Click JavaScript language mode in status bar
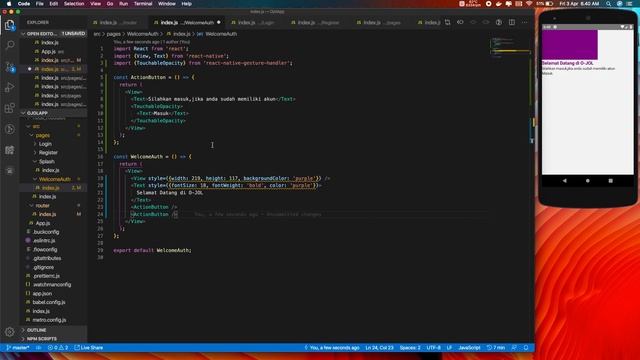 (469, 348)
